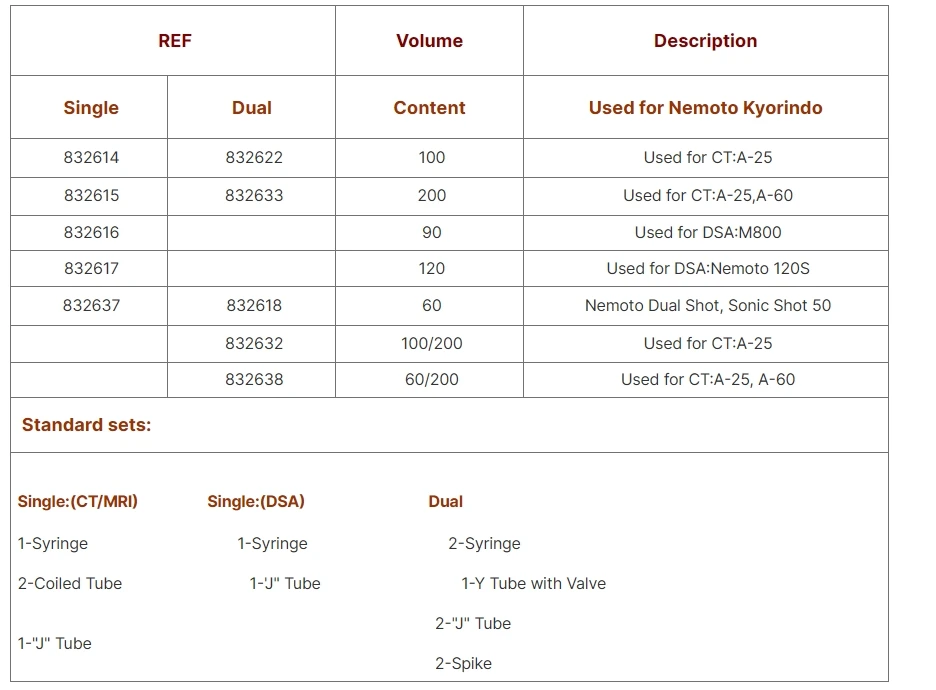Viewport: 936px width, 690px height.
Task: Select reference number 832614
Action: pyautogui.click(x=91, y=158)
